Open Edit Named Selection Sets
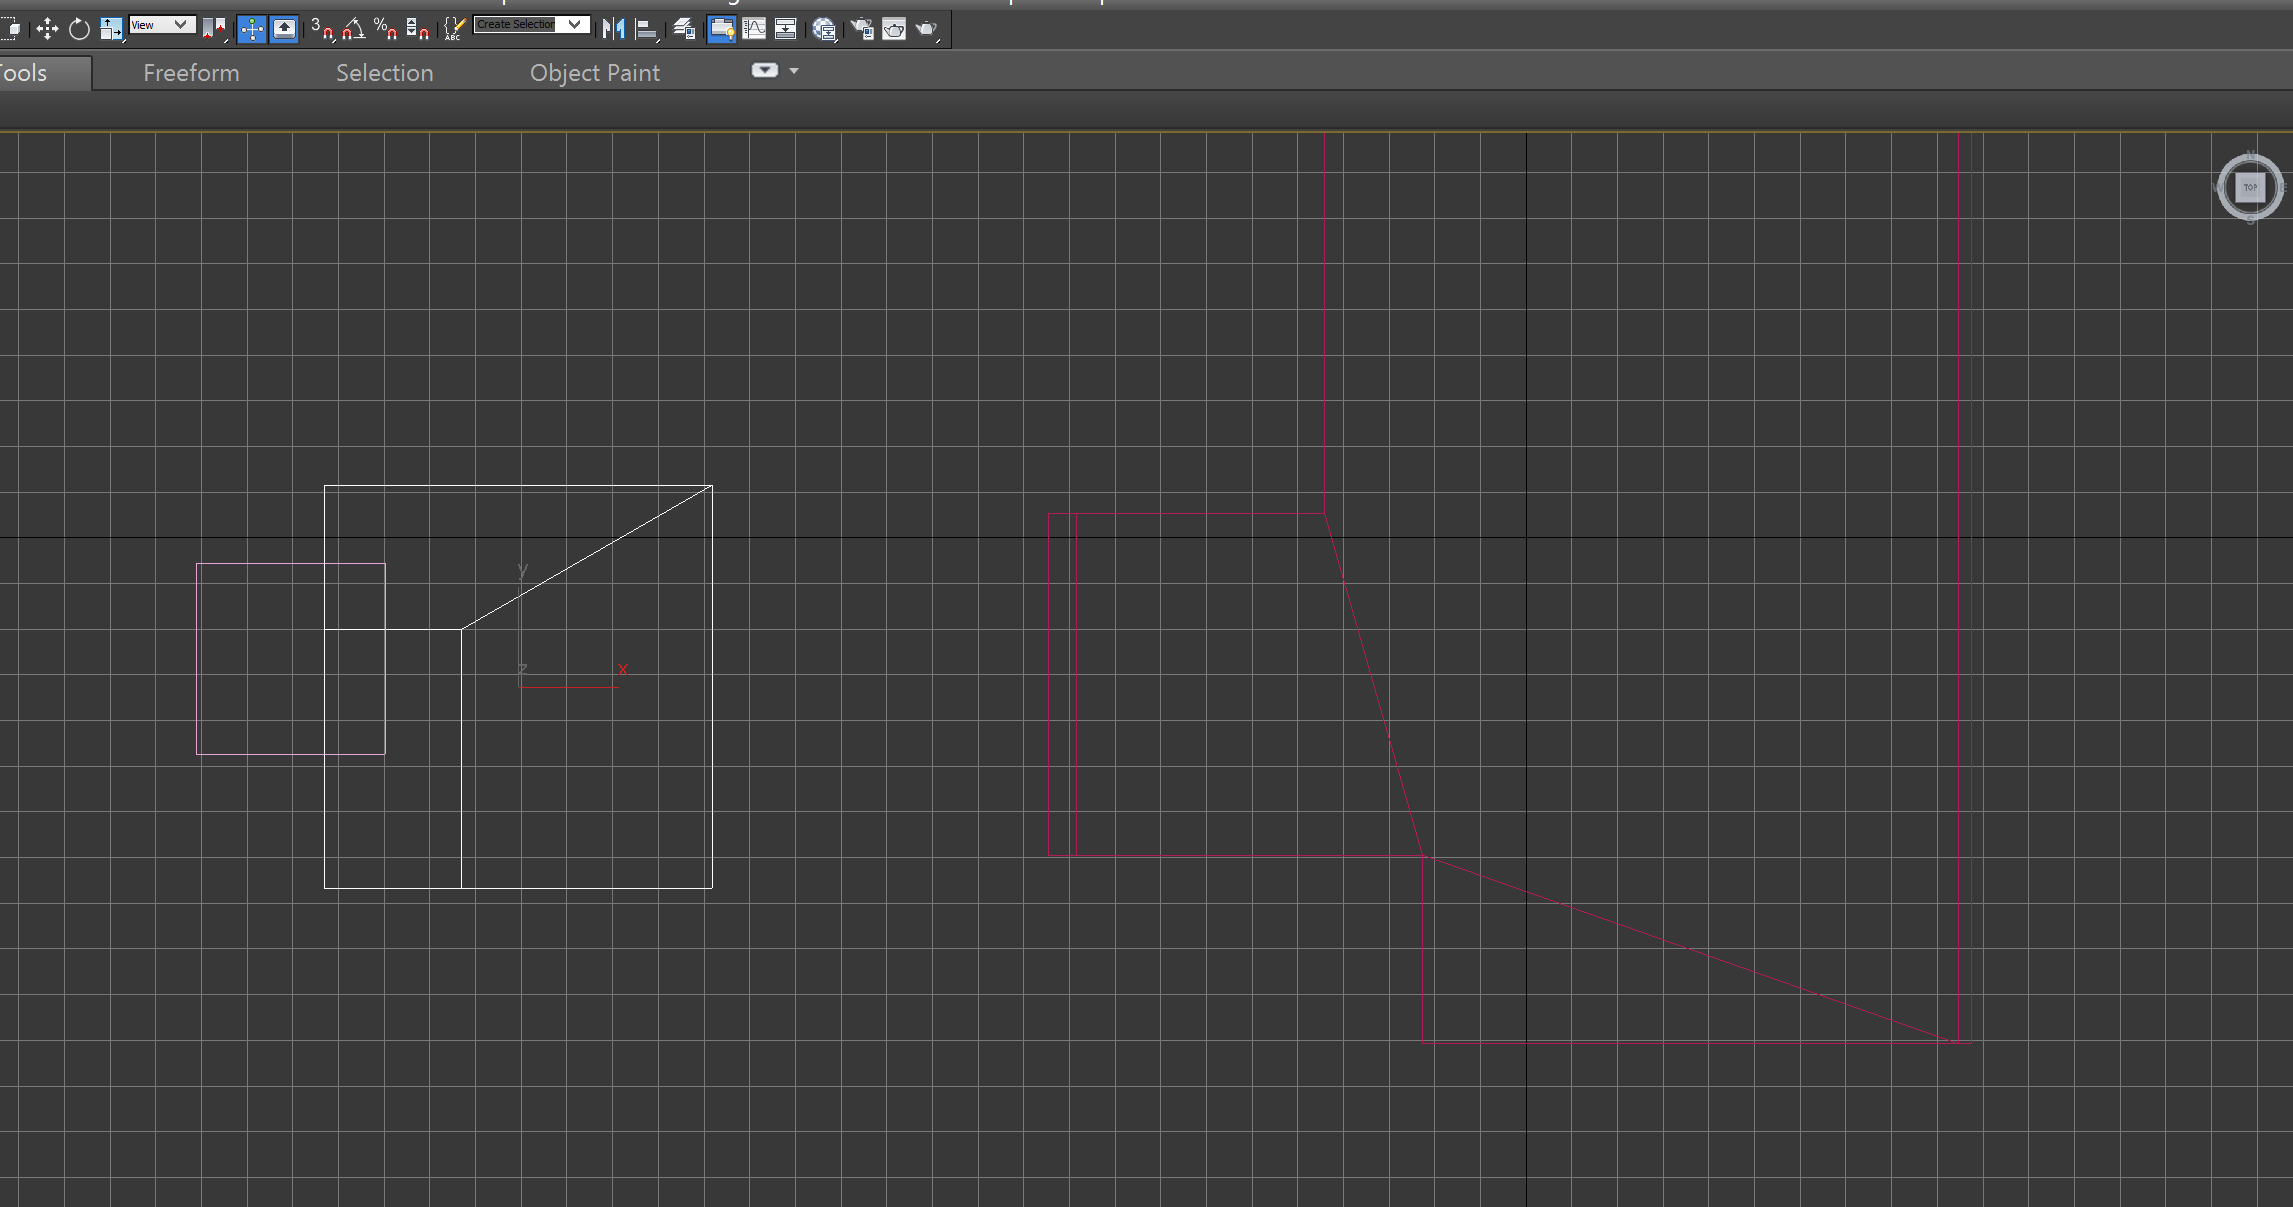 click(x=454, y=29)
